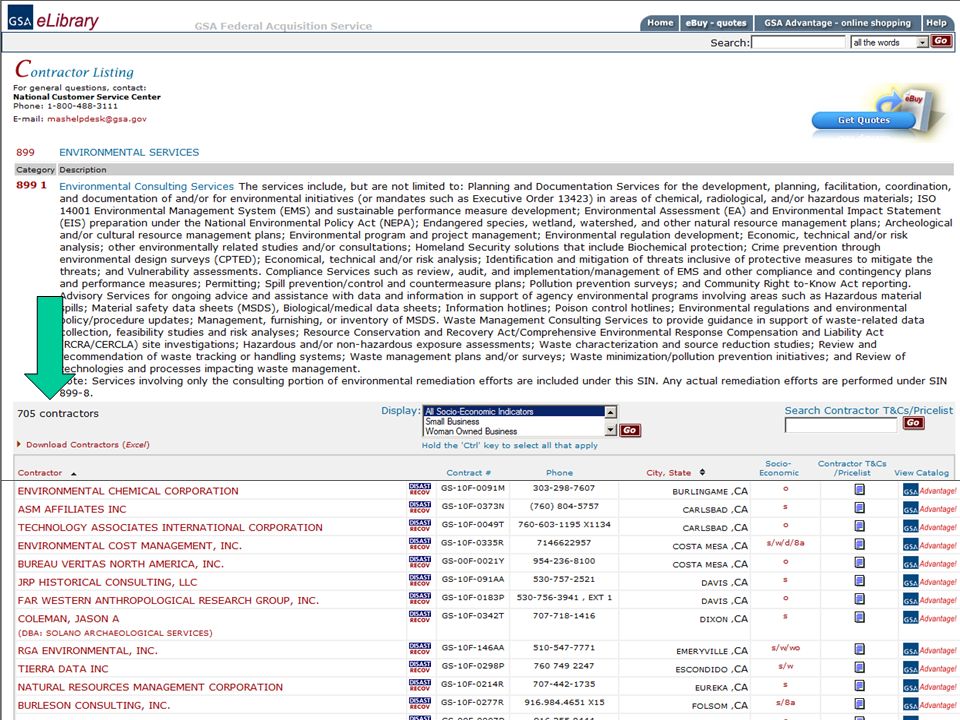The height and width of the screenshot is (720, 960).
Task: Open GSA Advantage catalog for Burleson Consulting
Action: click(929, 705)
